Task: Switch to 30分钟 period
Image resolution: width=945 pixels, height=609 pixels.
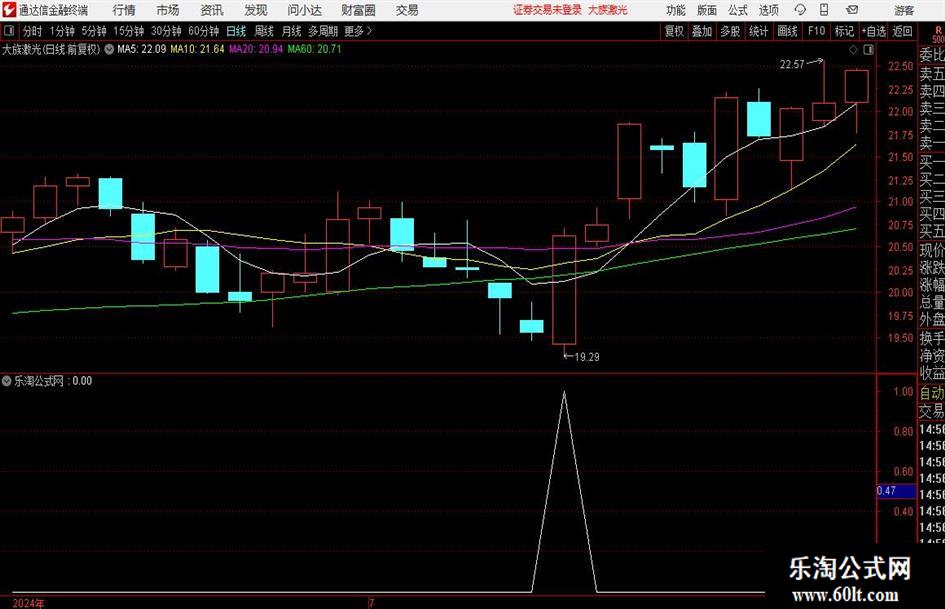Action: click(x=166, y=31)
